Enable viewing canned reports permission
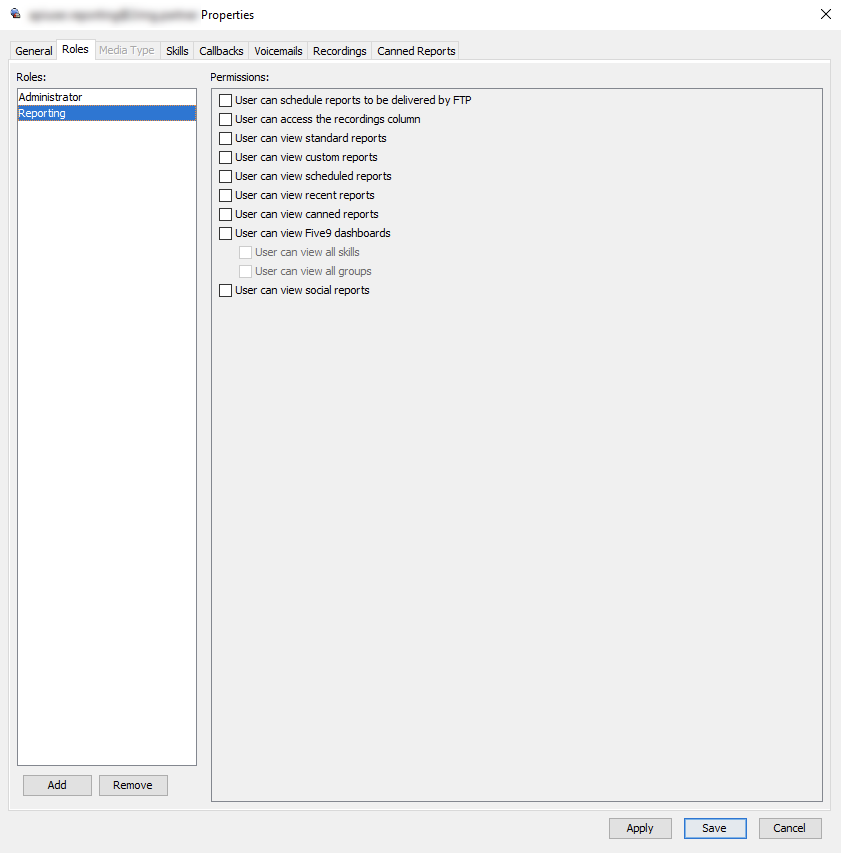This screenshot has width=841, height=853. click(225, 214)
